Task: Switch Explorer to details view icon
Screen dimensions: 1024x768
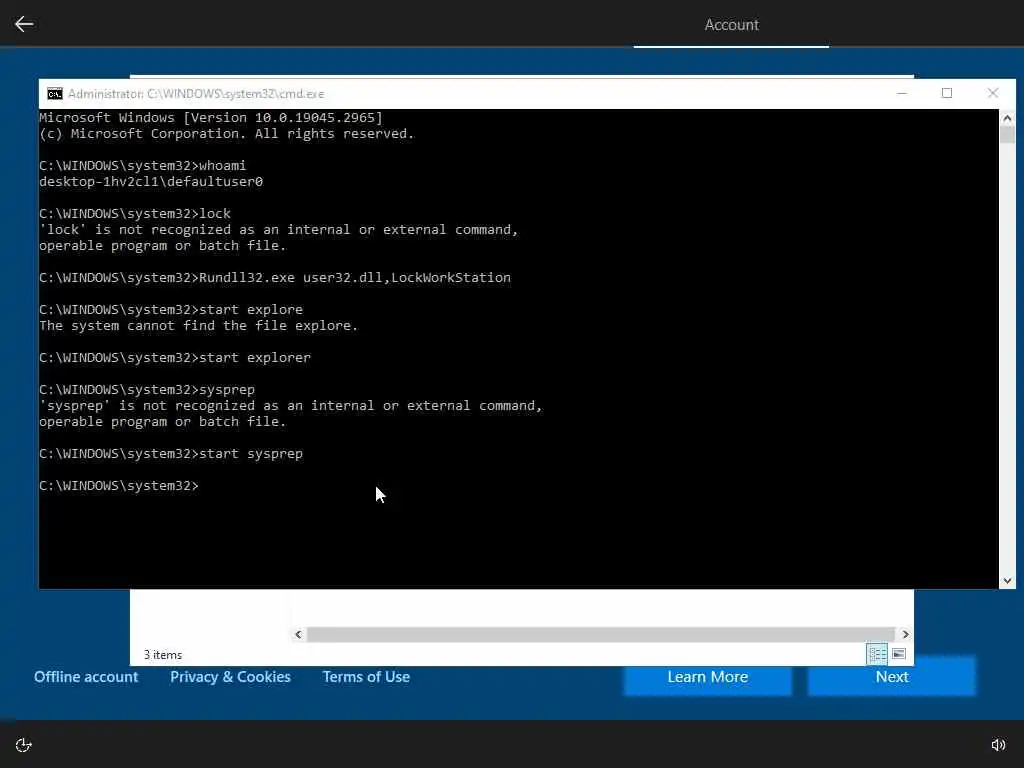Action: 877,654
